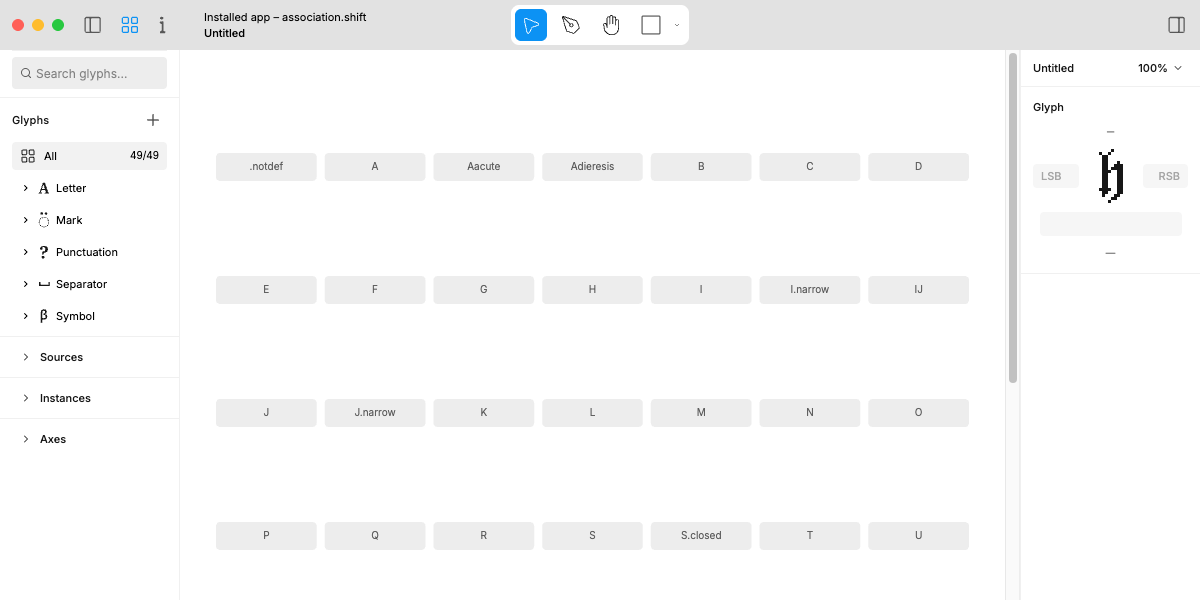Click the Letter category icon
The width and height of the screenshot is (1200, 600).
pos(44,188)
